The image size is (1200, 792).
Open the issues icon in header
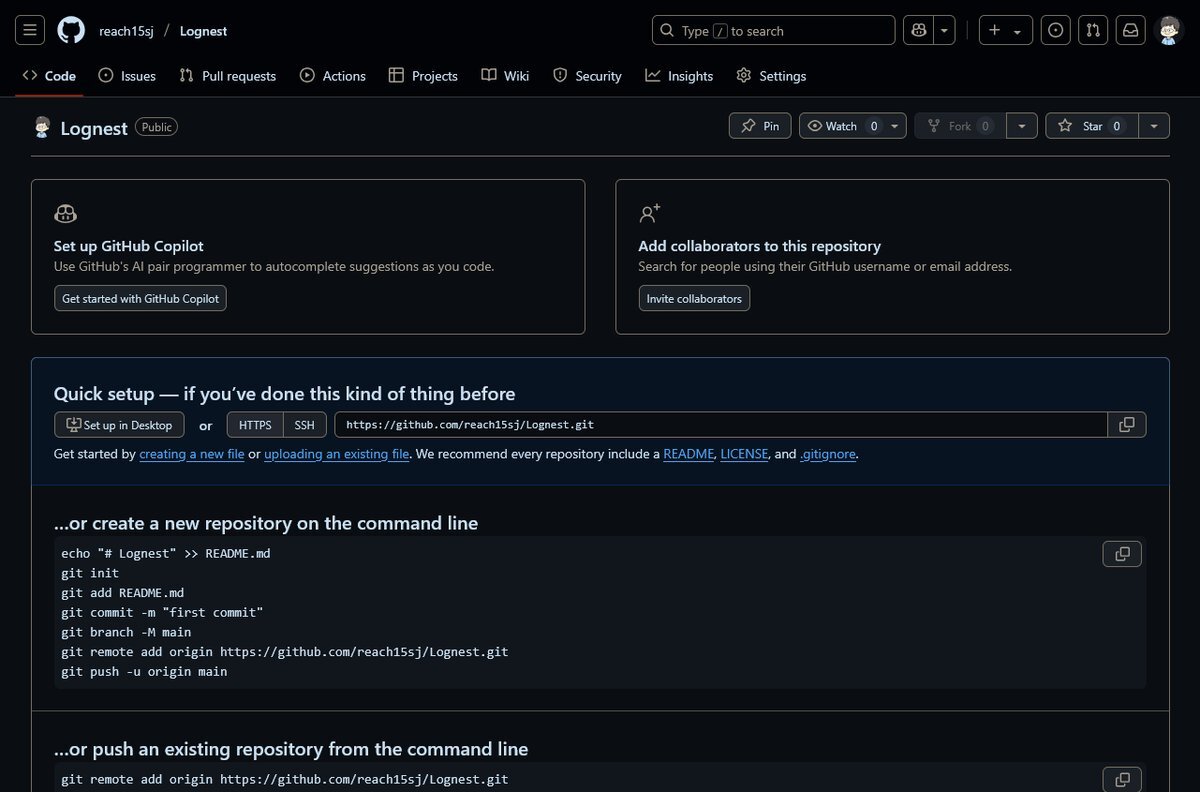tap(1055, 30)
